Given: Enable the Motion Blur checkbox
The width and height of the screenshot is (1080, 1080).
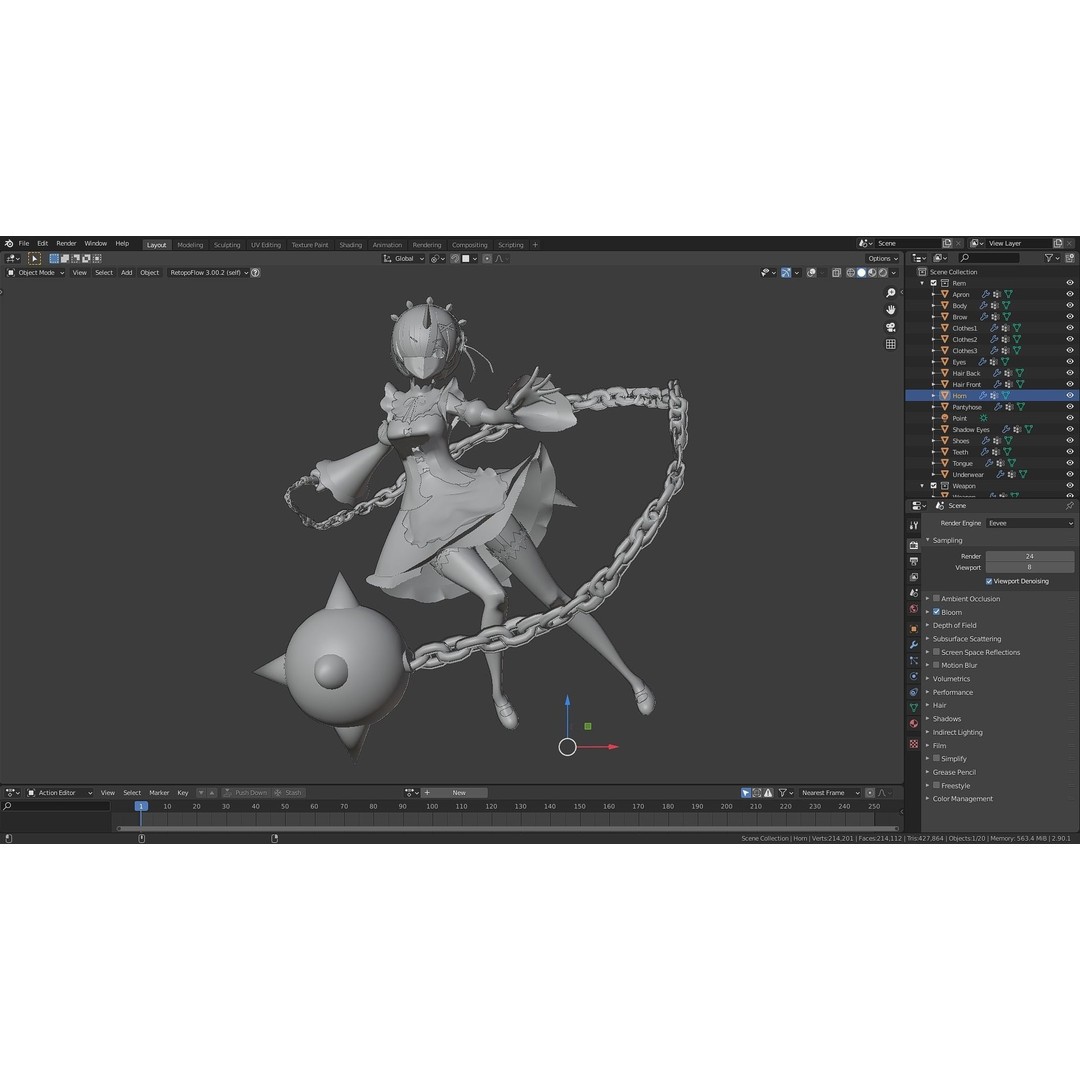Looking at the screenshot, I should click(936, 665).
